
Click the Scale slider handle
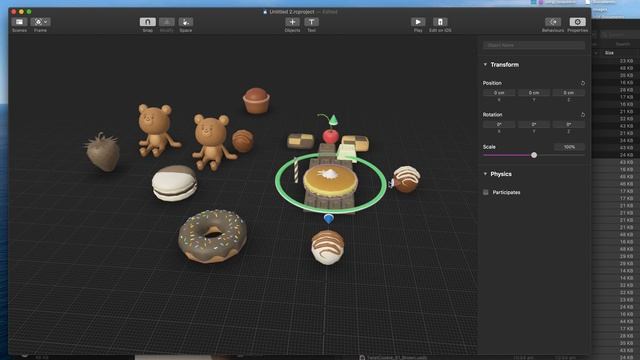[x=534, y=155]
